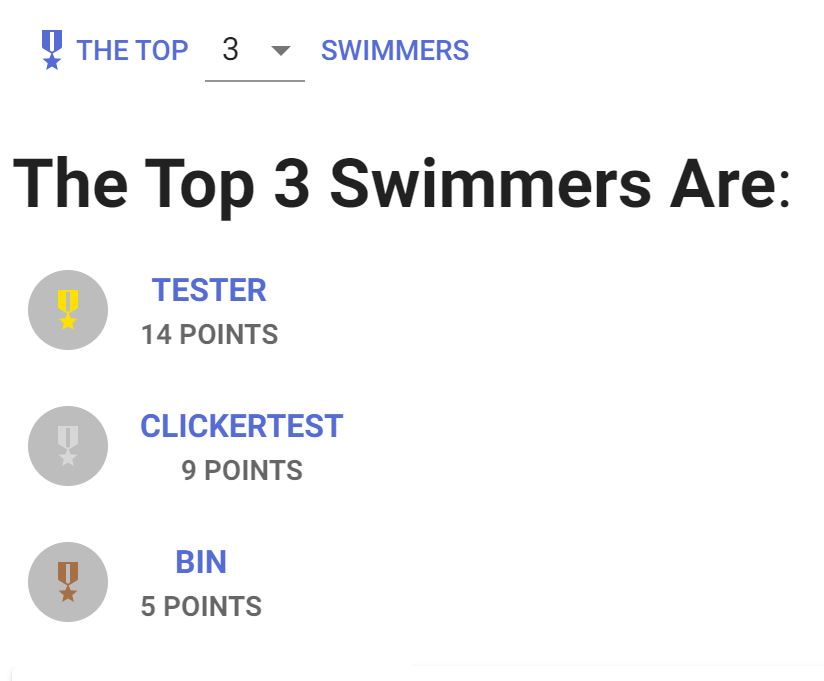
Task: Click the bronze medal avatar for BIN
Action: 68,582
